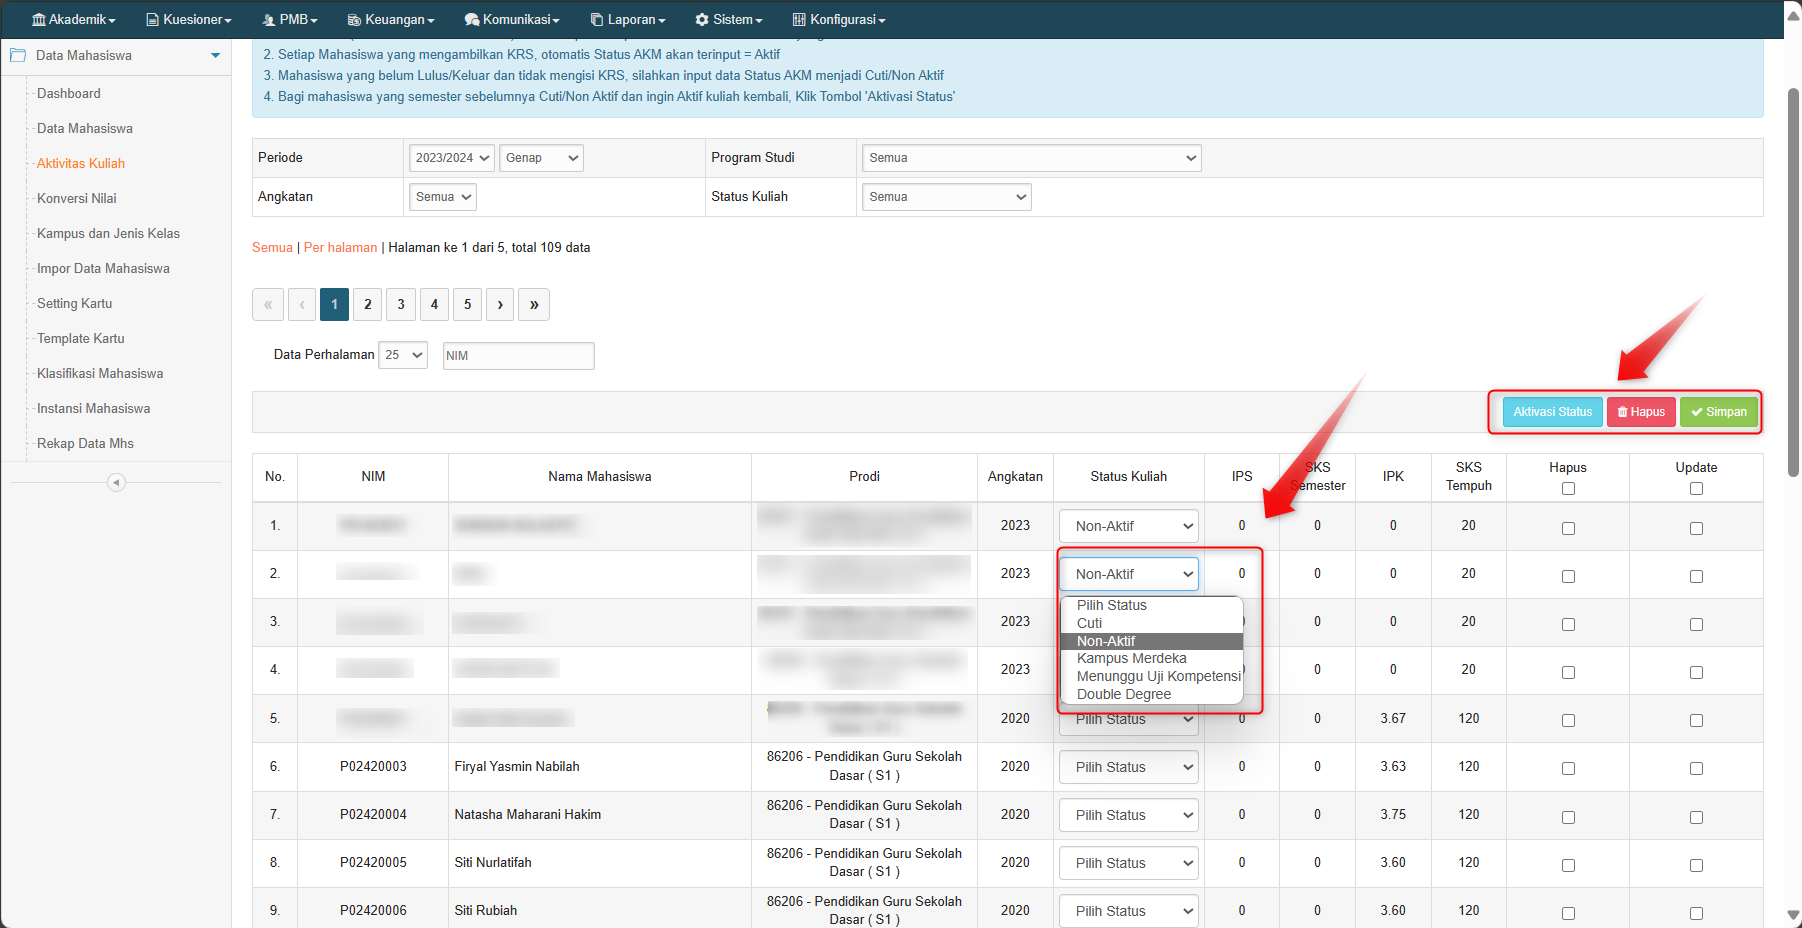Check the Update box for Firyal Yasmin Nabilah
Image resolution: width=1802 pixels, height=928 pixels.
(x=1696, y=768)
